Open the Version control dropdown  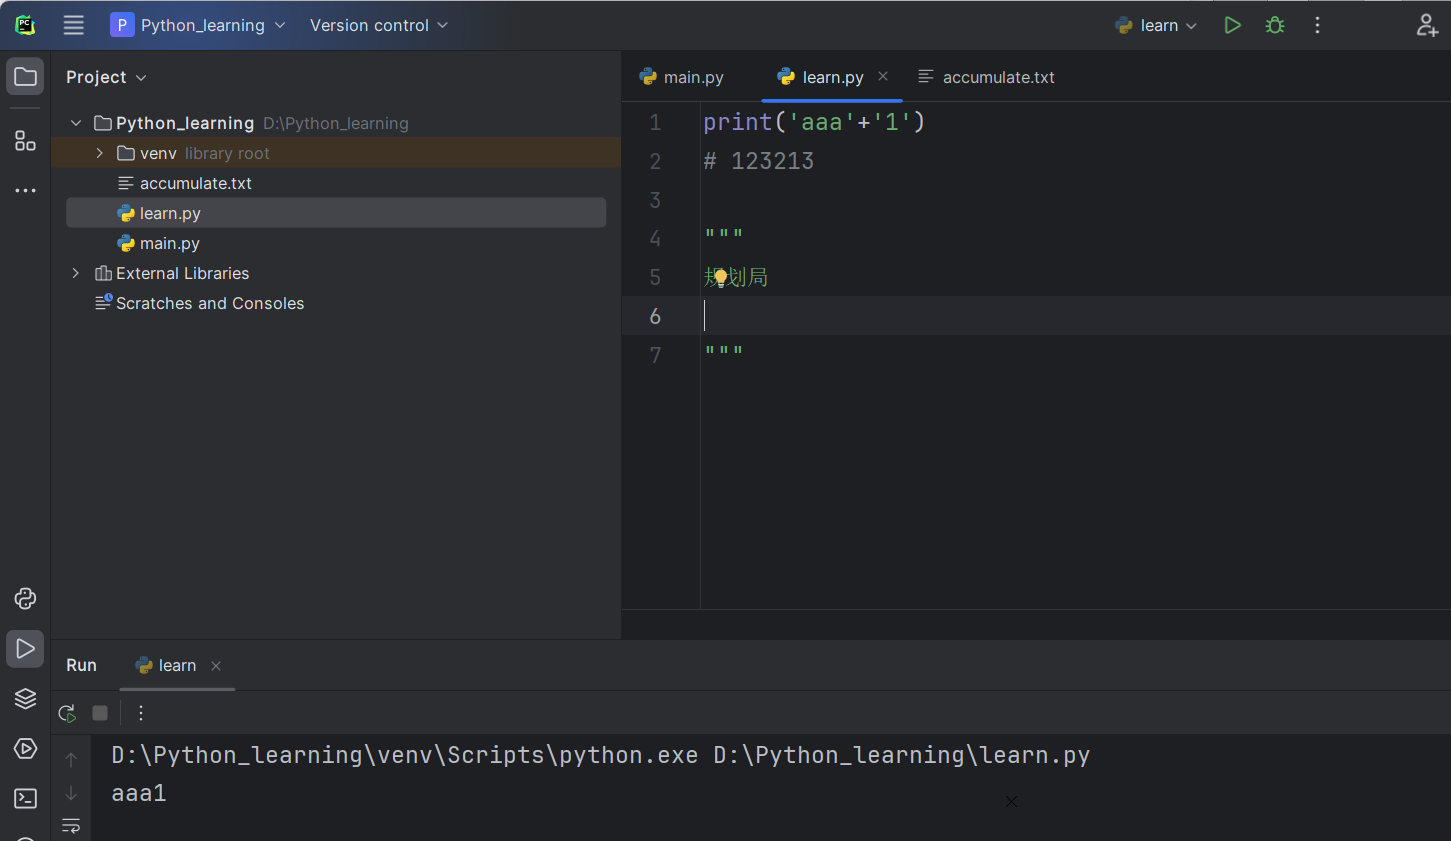tap(379, 25)
